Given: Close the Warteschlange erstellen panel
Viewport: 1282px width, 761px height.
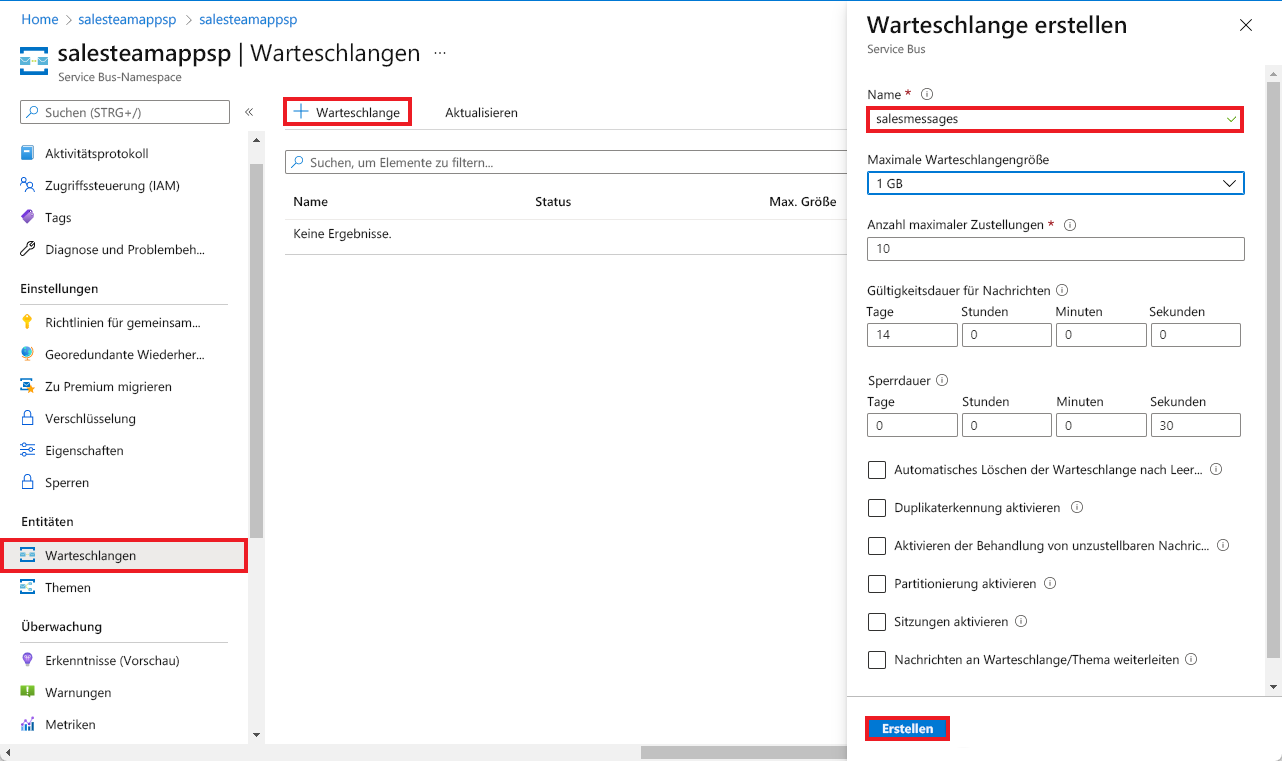Looking at the screenshot, I should 1246,25.
